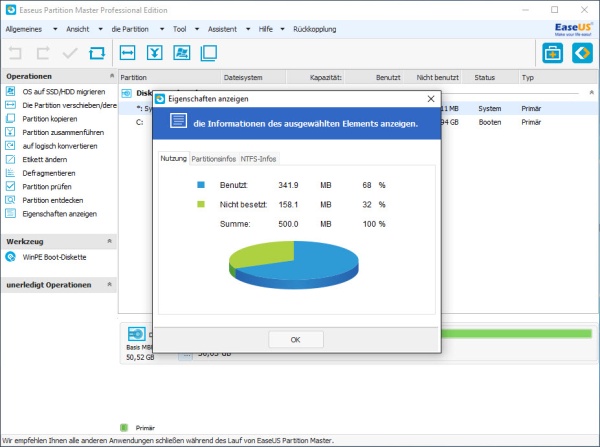Click the Redo toolbar icon
Viewport: 600px width, 447px height.
(x=43, y=53)
